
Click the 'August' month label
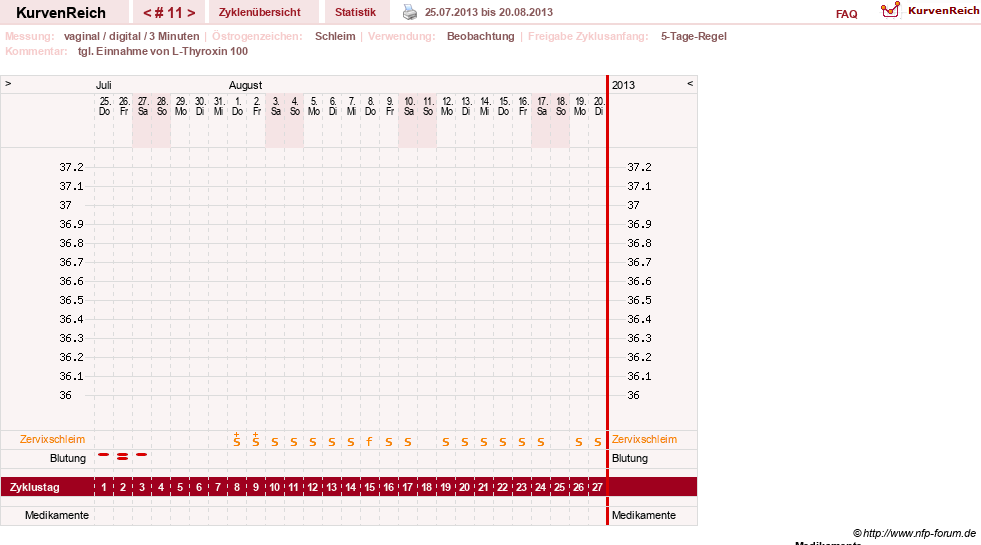245,85
